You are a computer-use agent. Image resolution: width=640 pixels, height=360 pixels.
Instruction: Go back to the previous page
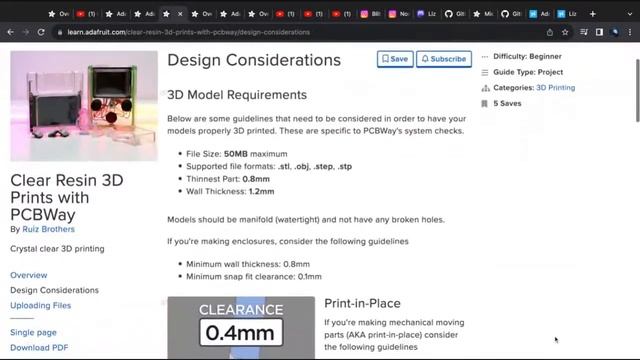11,32
